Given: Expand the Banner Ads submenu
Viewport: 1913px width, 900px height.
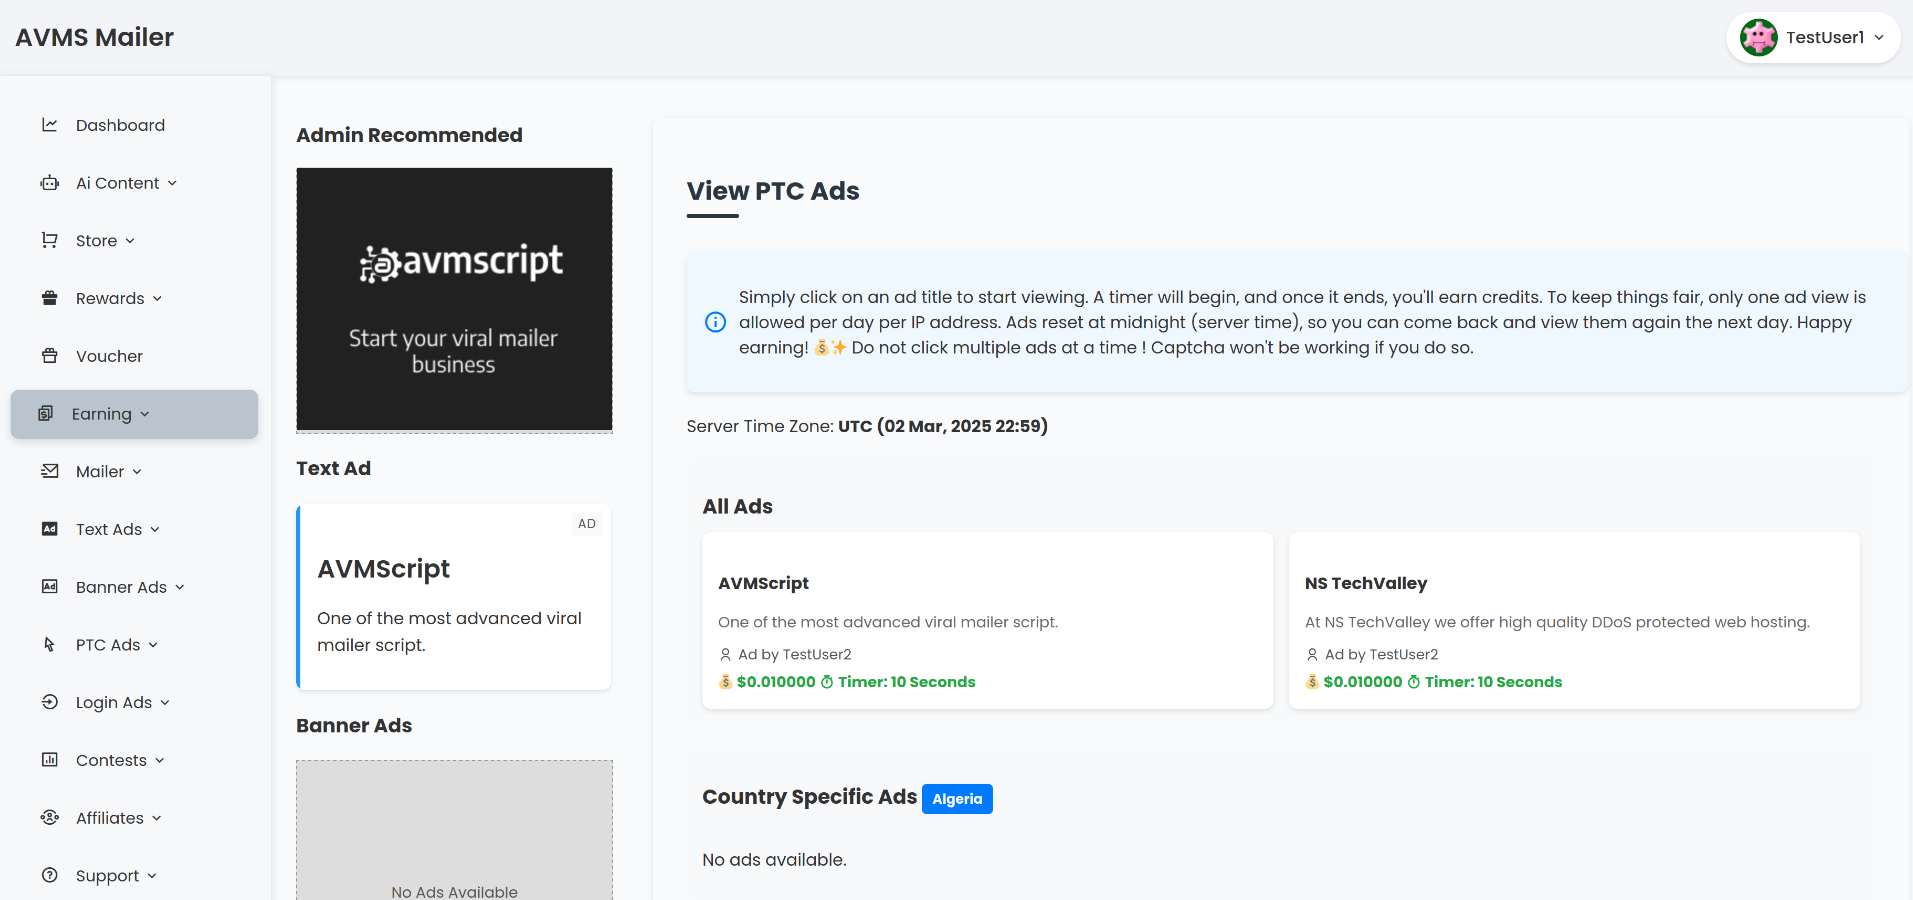Looking at the screenshot, I should (x=130, y=587).
